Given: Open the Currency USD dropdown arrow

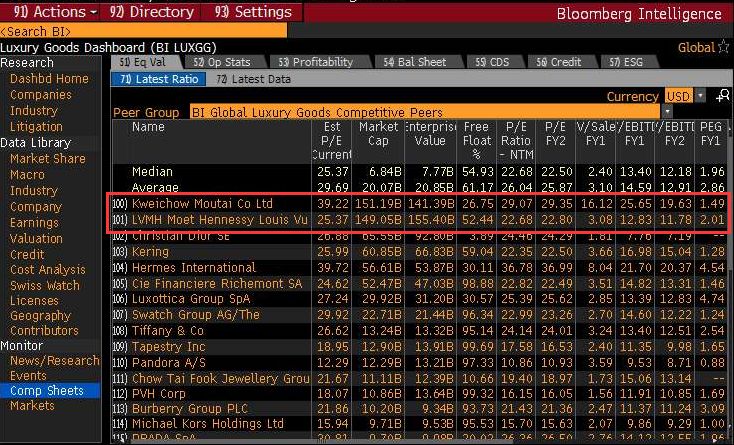Looking at the screenshot, I should pos(700,96).
